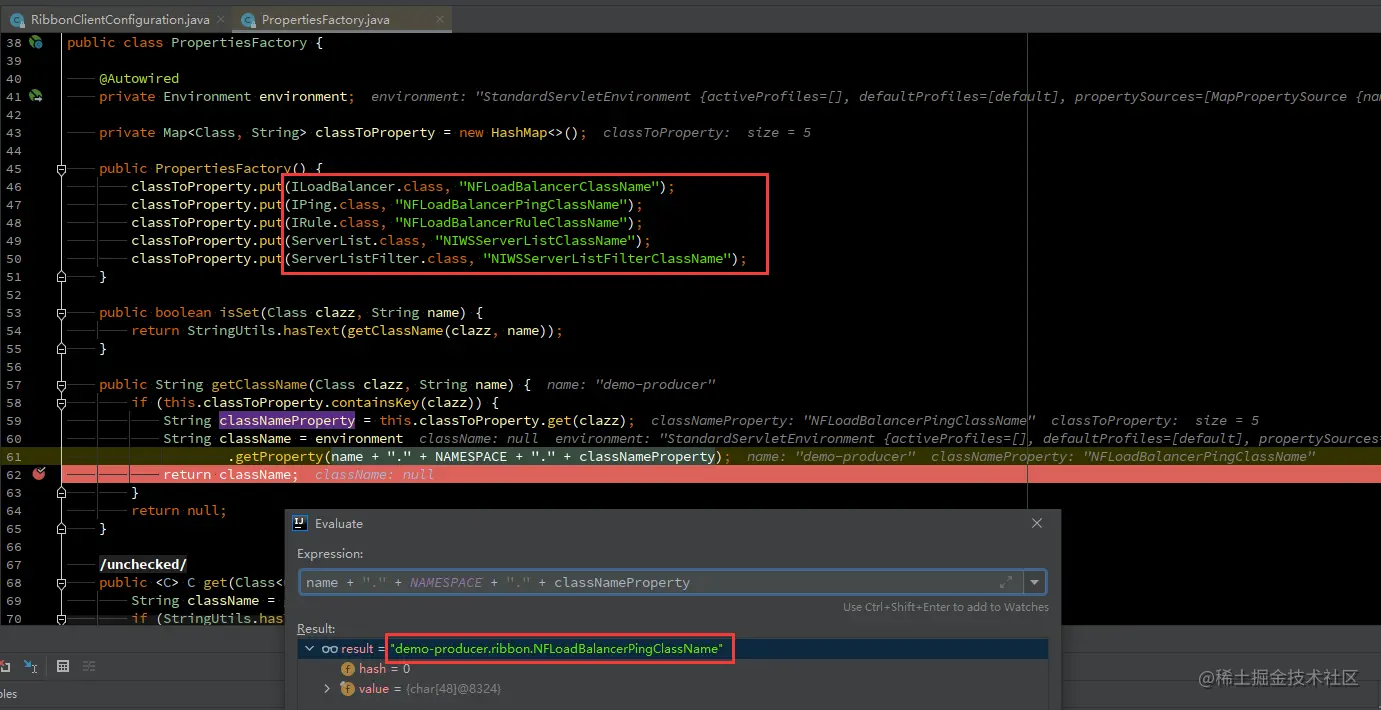Close the Evaluate dialog
Screen dimensions: 1381x710
point(1037,523)
